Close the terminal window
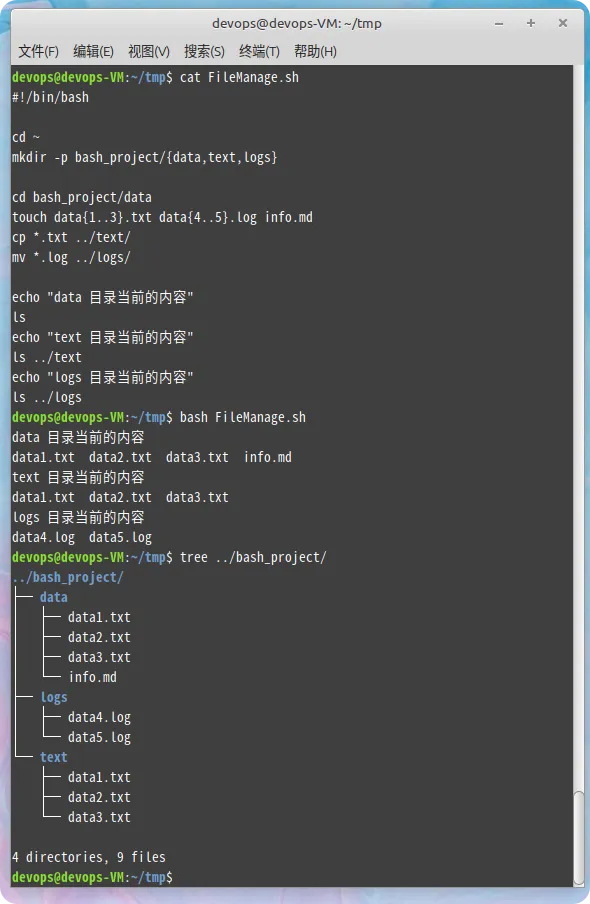The height and width of the screenshot is (904, 590). (x=563, y=23)
